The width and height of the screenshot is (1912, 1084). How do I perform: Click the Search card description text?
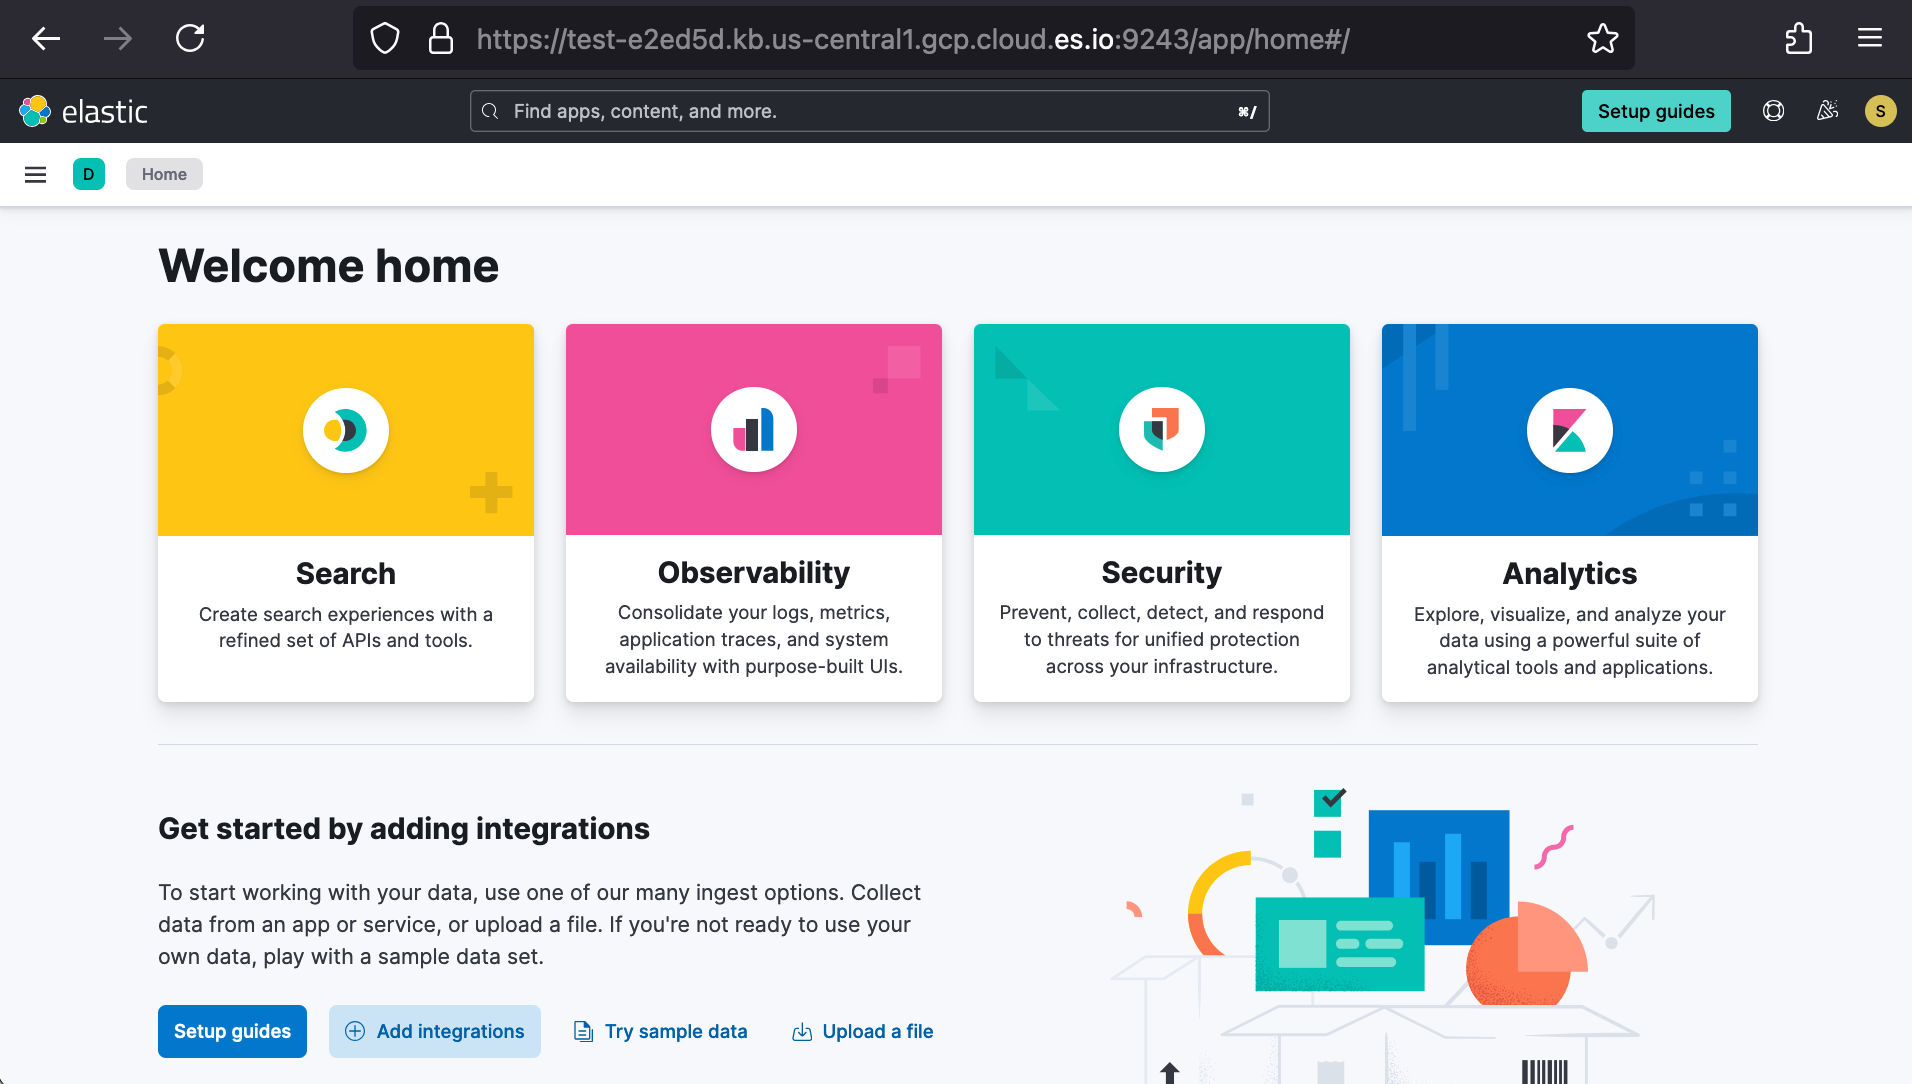tap(346, 627)
